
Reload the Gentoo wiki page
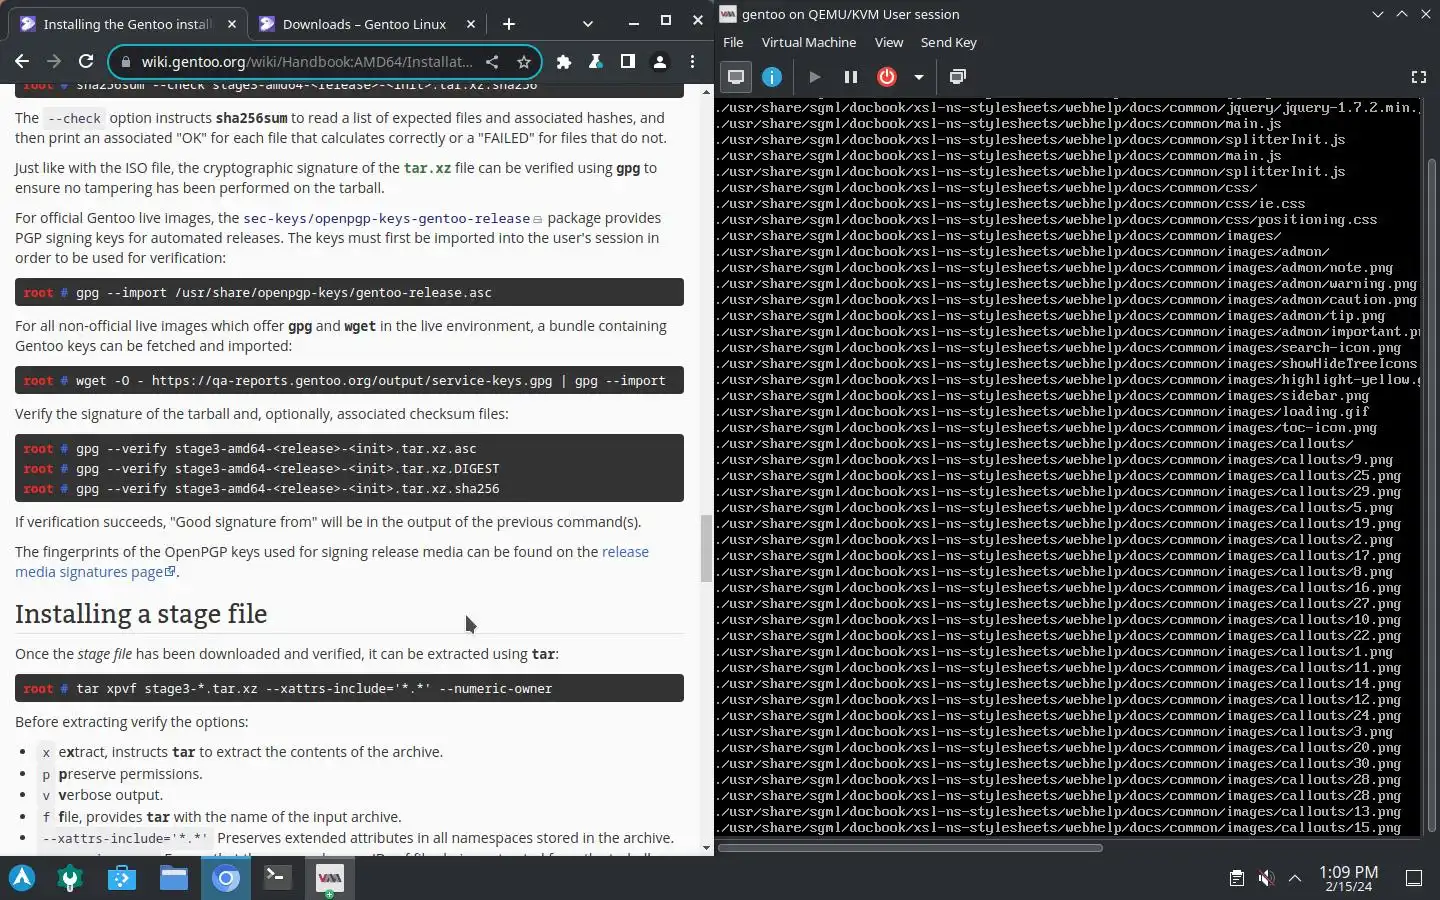pos(86,62)
